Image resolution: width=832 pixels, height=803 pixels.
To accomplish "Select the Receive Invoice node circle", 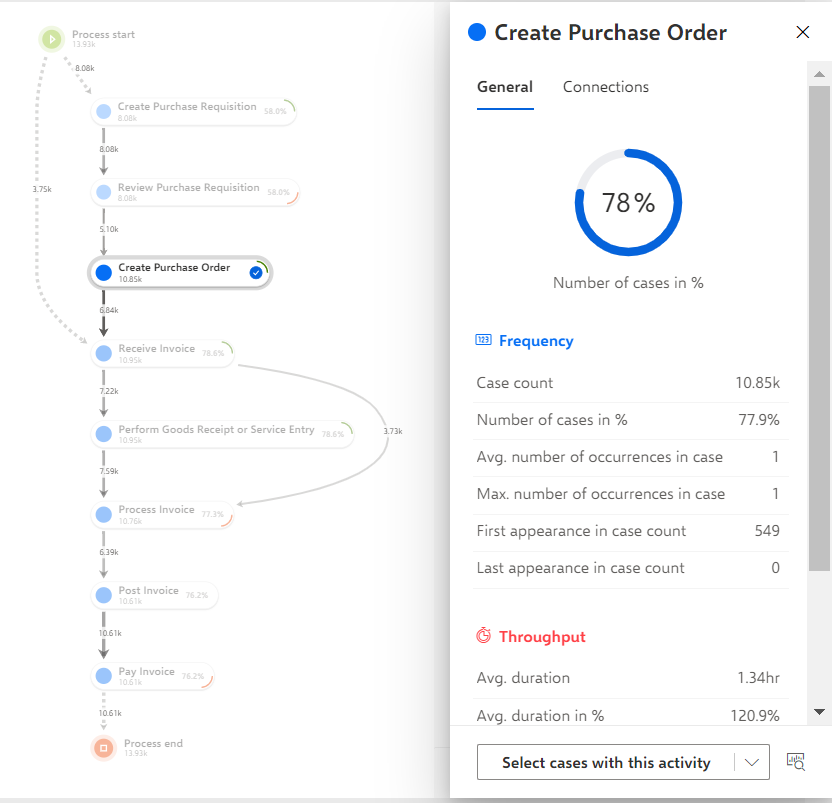I will pyautogui.click(x=103, y=353).
